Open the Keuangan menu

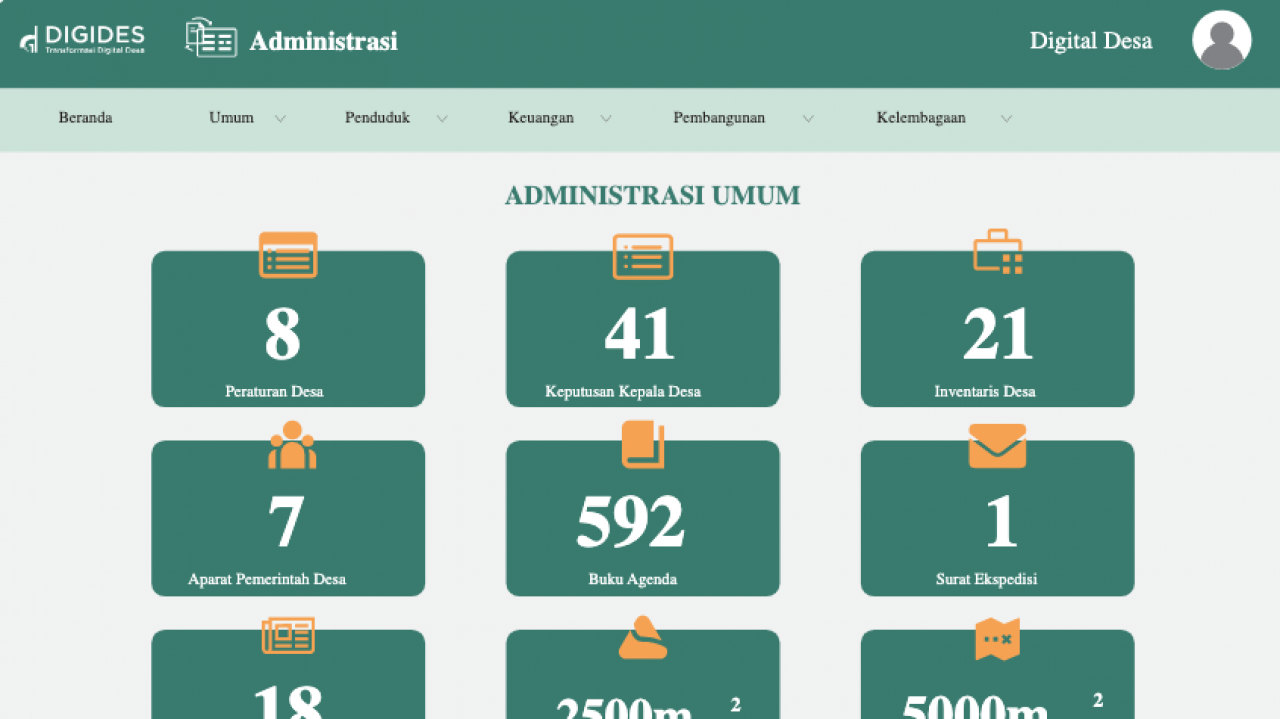541,118
